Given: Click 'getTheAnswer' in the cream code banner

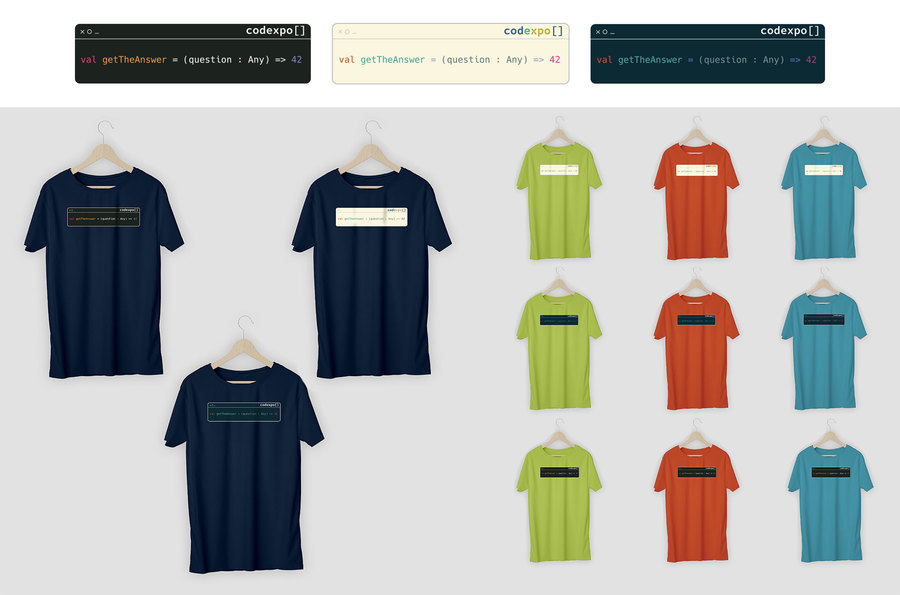Looking at the screenshot, I should 393,60.
